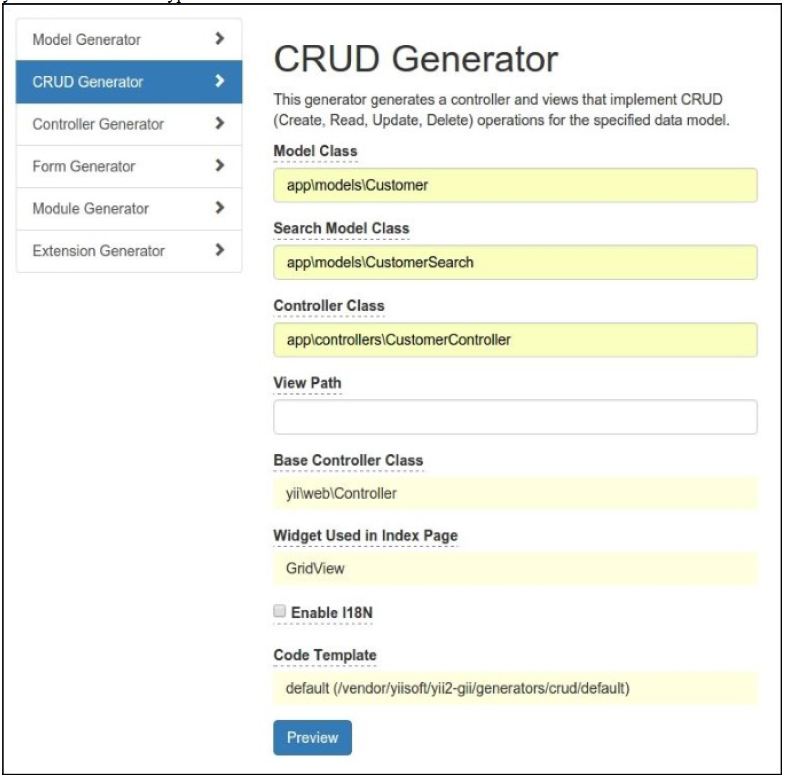The height and width of the screenshot is (777, 785).
Task: Go to Controller Generator in sidebar
Action: (129, 124)
